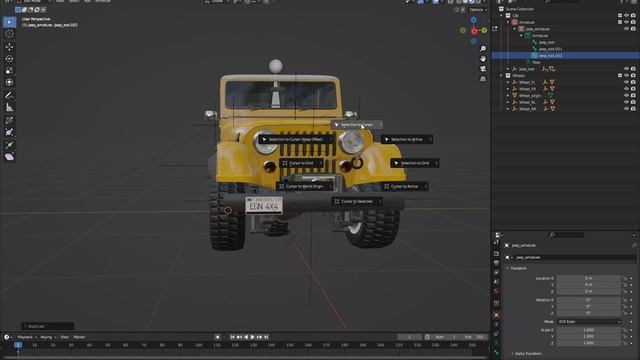Select the Scale tool
Screen dimensions: 640x360
[x=9, y=71]
